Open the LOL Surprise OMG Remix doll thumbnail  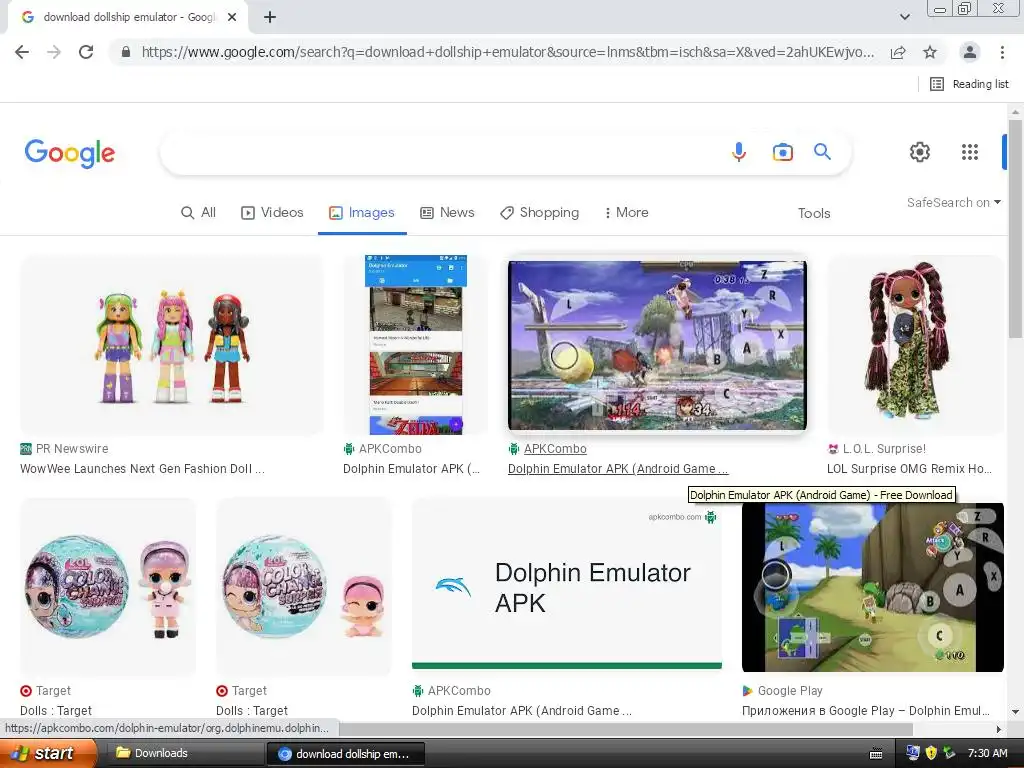pyautogui.click(x=915, y=345)
